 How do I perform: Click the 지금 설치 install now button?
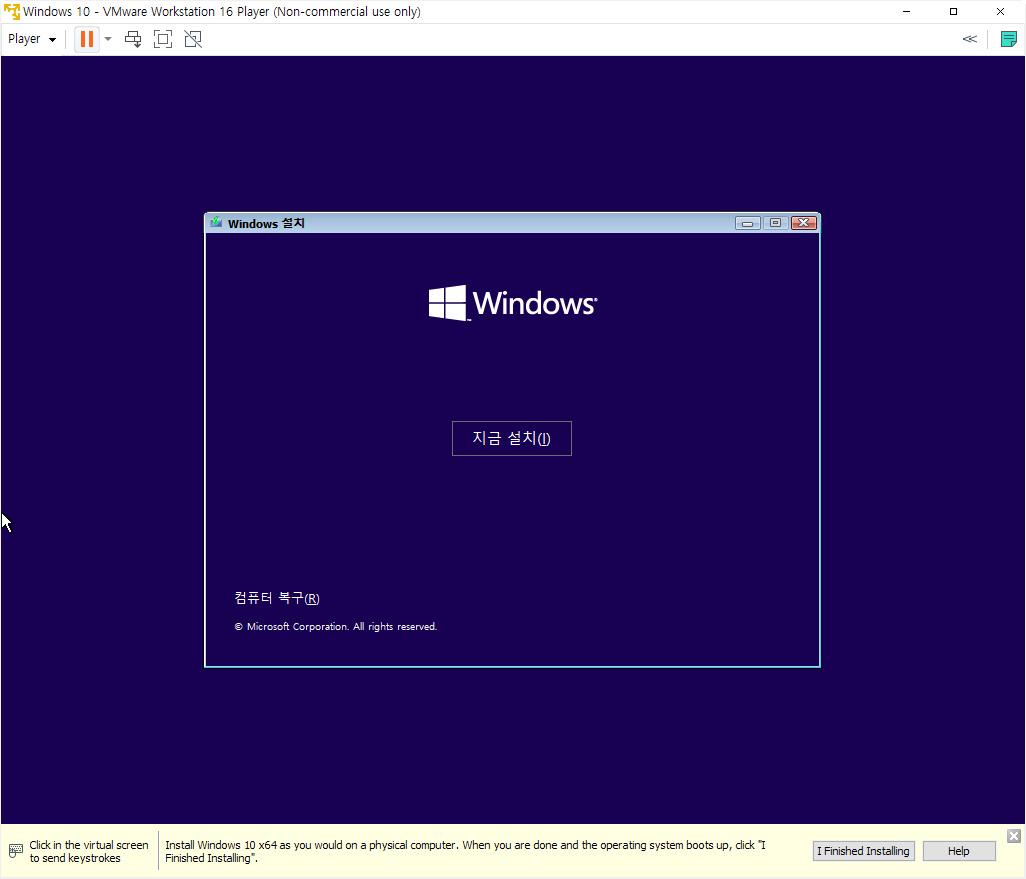[x=512, y=439]
